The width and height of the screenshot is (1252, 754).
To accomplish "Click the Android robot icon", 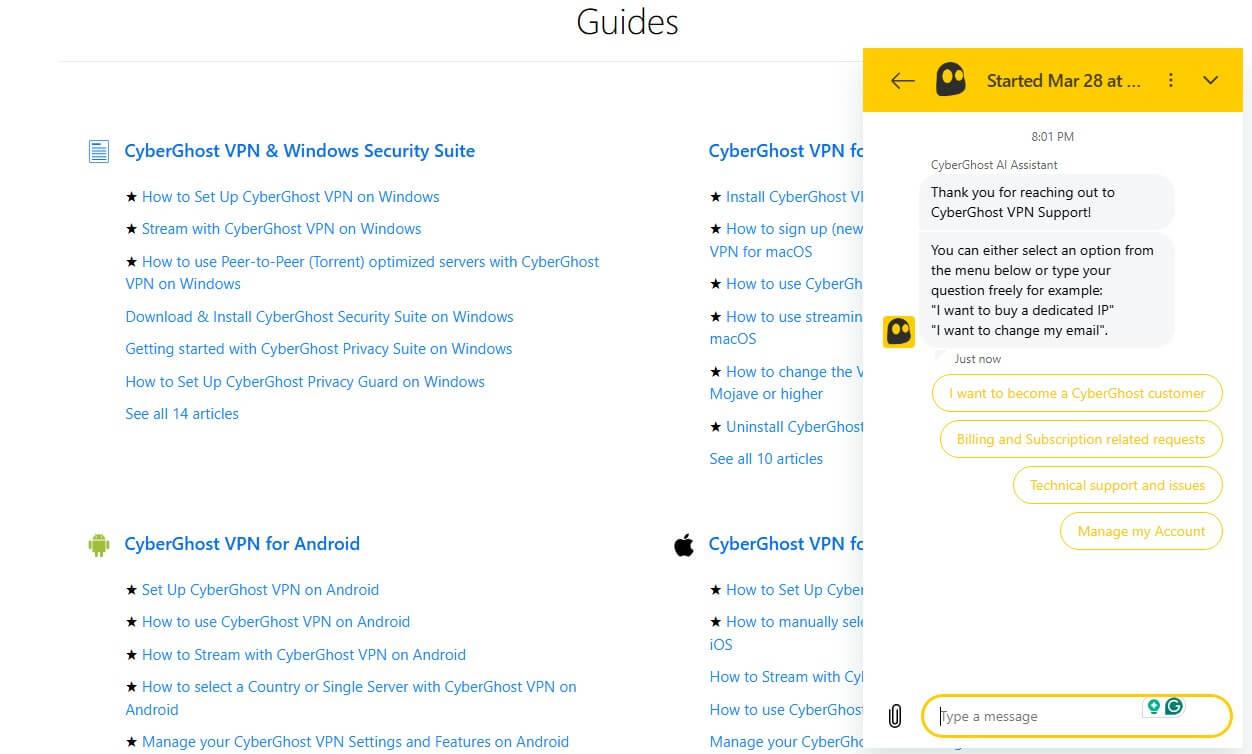I will point(98,545).
